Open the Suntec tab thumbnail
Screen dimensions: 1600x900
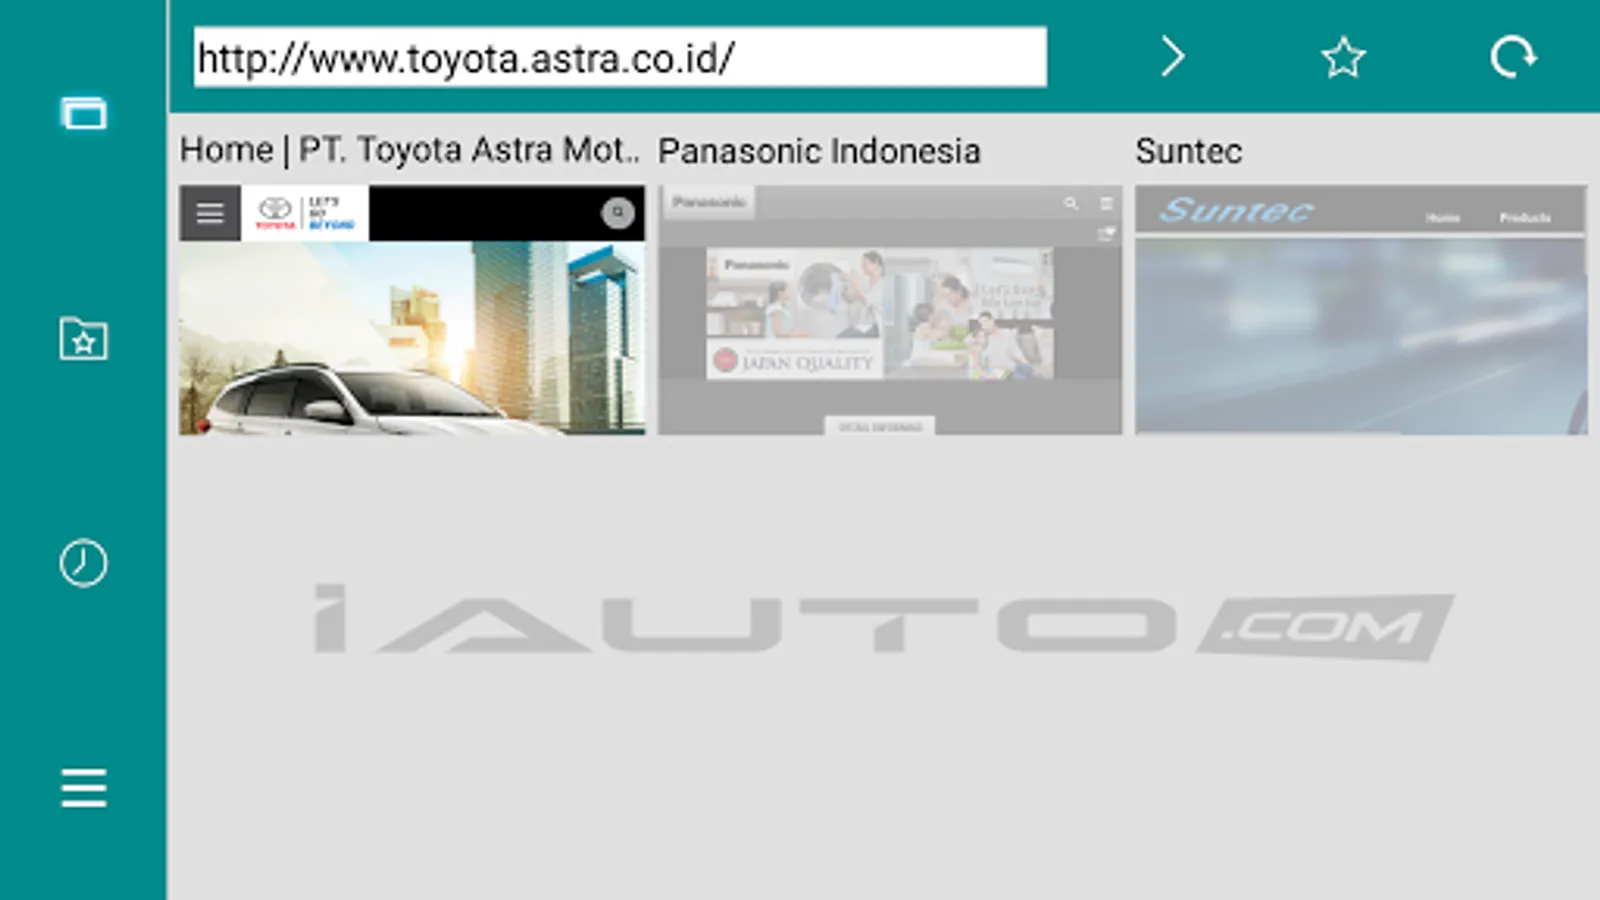1361,310
